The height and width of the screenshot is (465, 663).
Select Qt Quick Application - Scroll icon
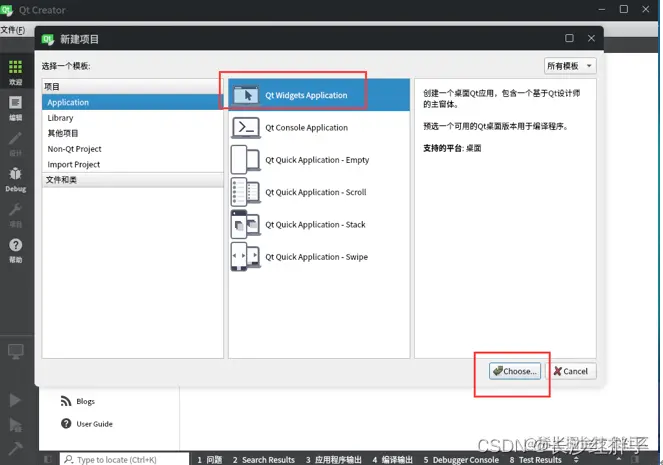pyautogui.click(x=246, y=192)
